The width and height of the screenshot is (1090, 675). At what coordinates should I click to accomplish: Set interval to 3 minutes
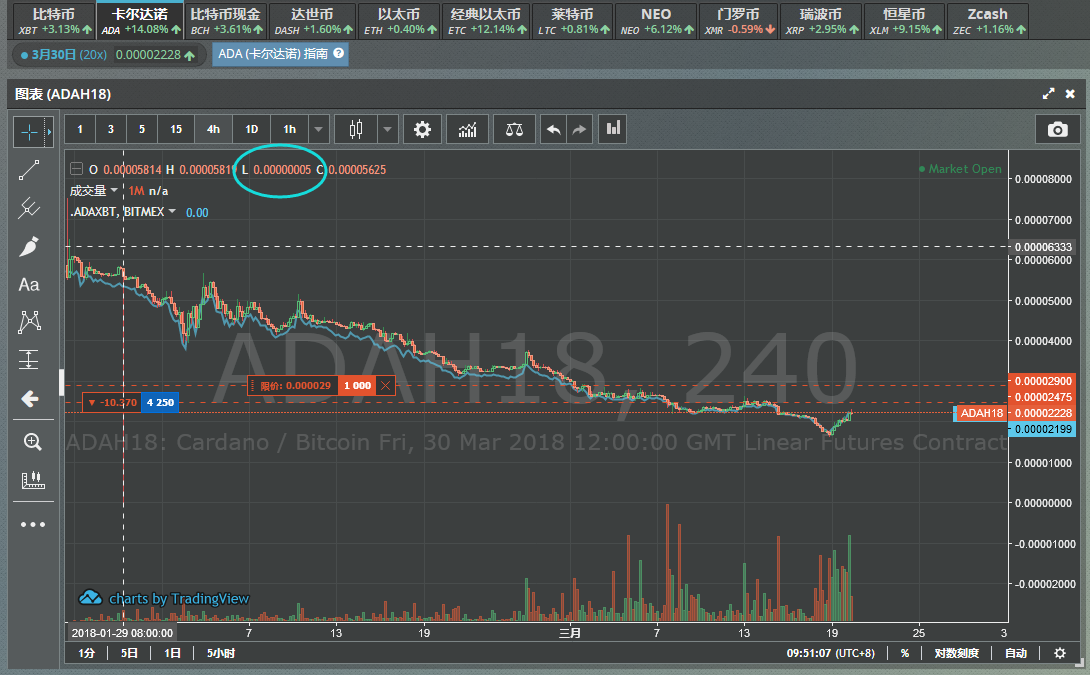coord(111,129)
